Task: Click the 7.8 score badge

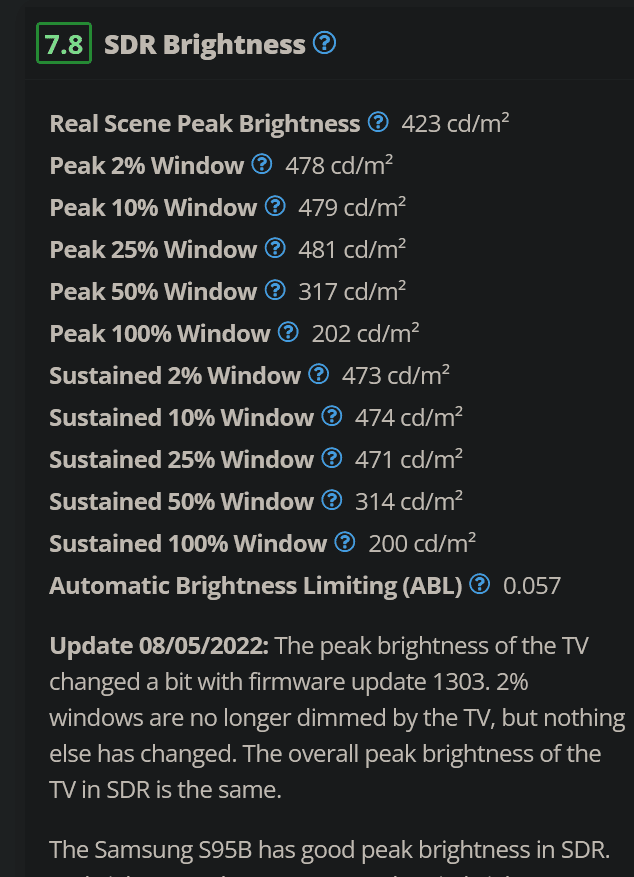Action: tap(64, 43)
